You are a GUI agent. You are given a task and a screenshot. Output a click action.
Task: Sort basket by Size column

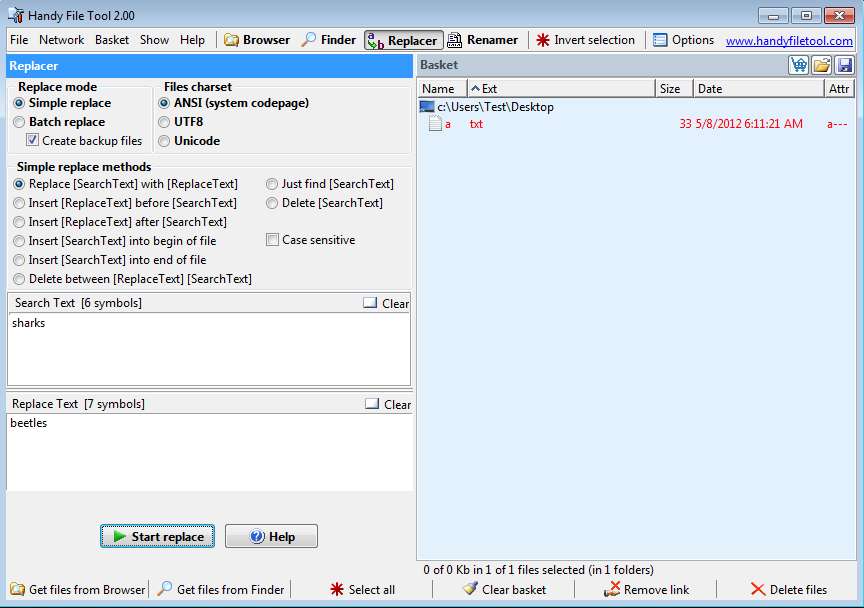point(674,89)
